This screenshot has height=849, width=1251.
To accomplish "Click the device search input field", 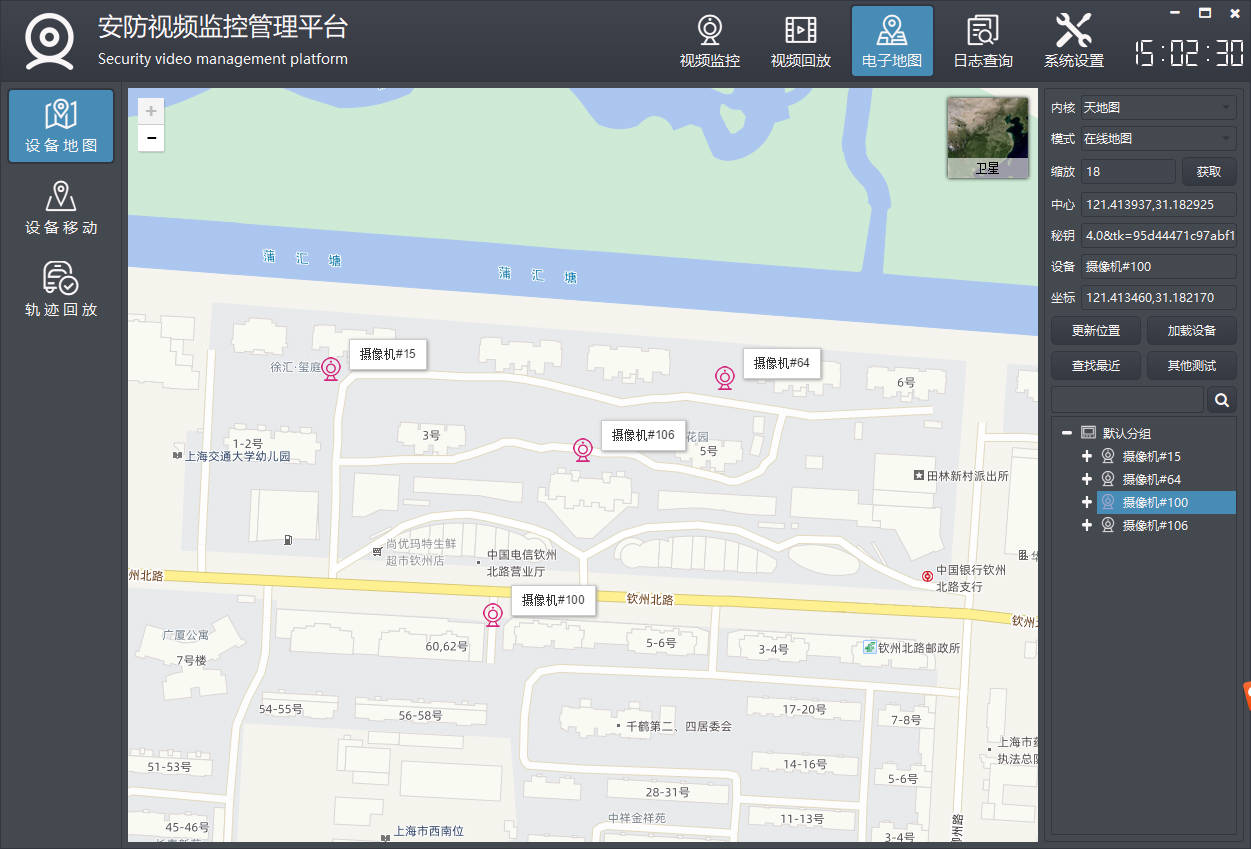I will 1127,400.
